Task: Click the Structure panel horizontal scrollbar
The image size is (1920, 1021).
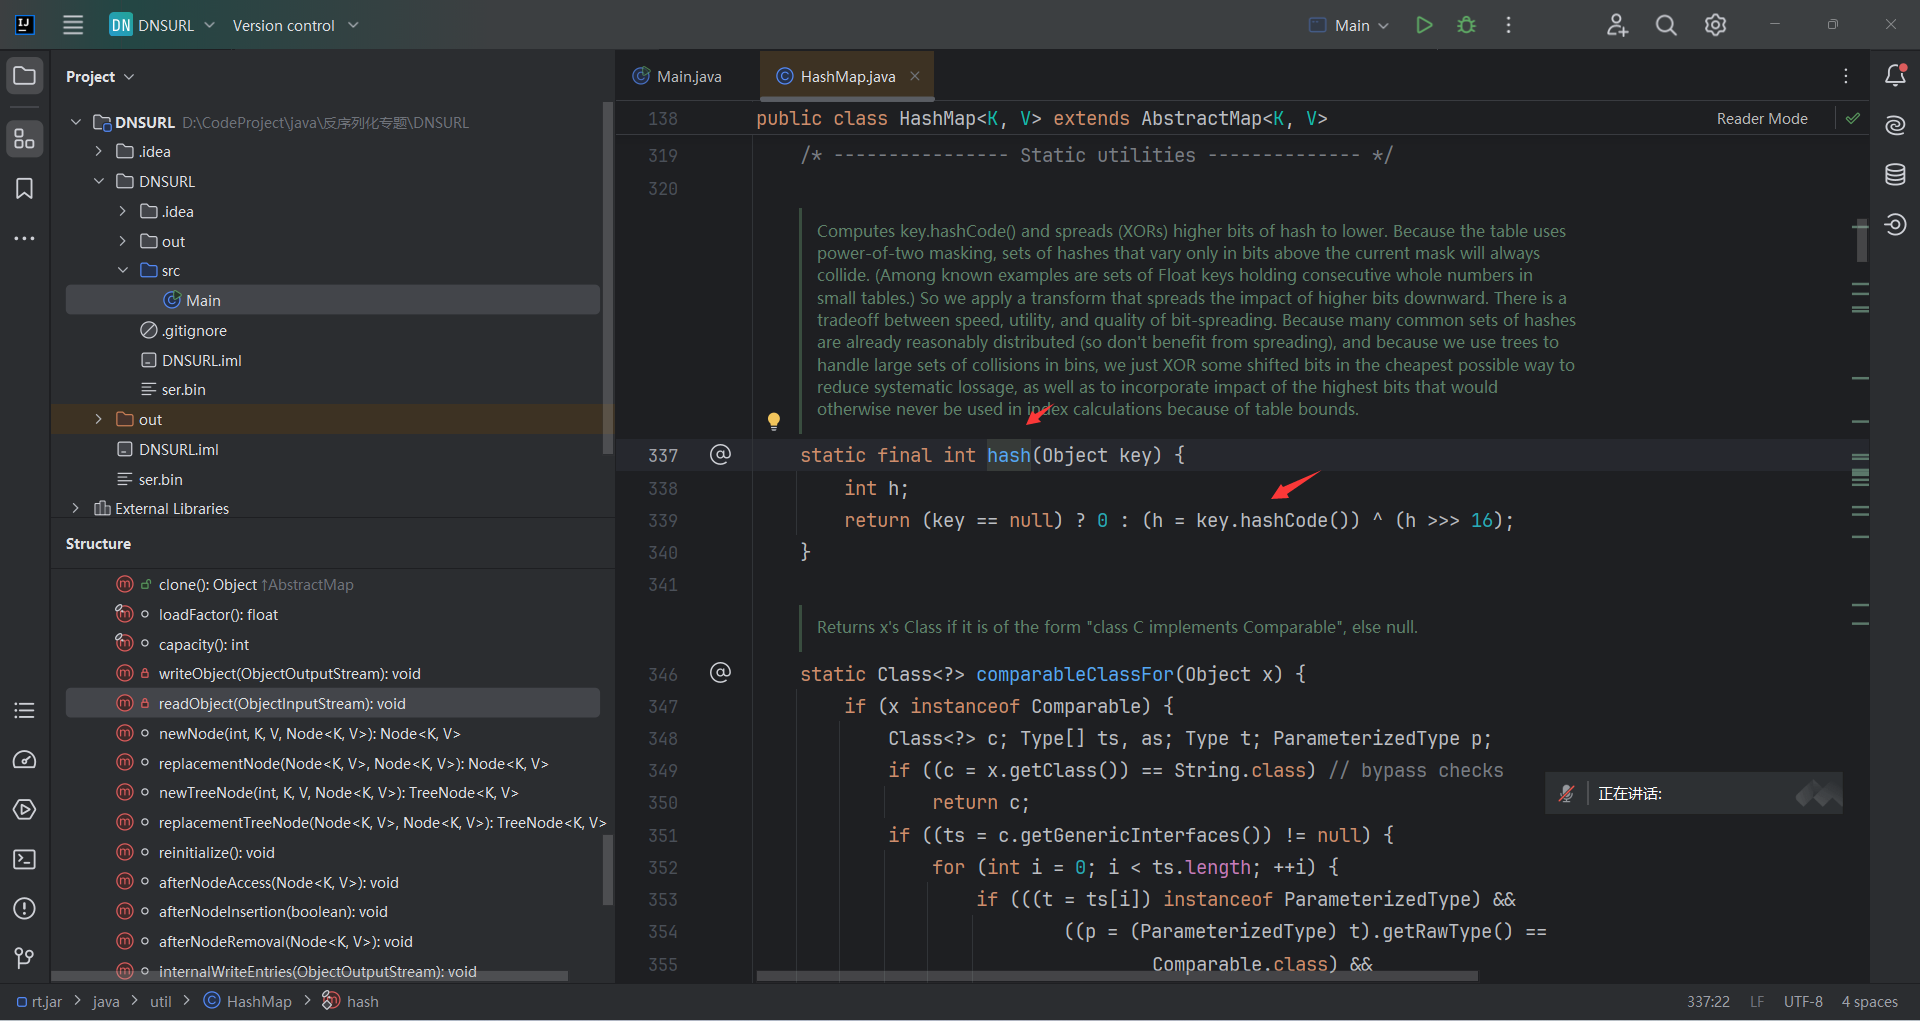Action: tap(309, 976)
